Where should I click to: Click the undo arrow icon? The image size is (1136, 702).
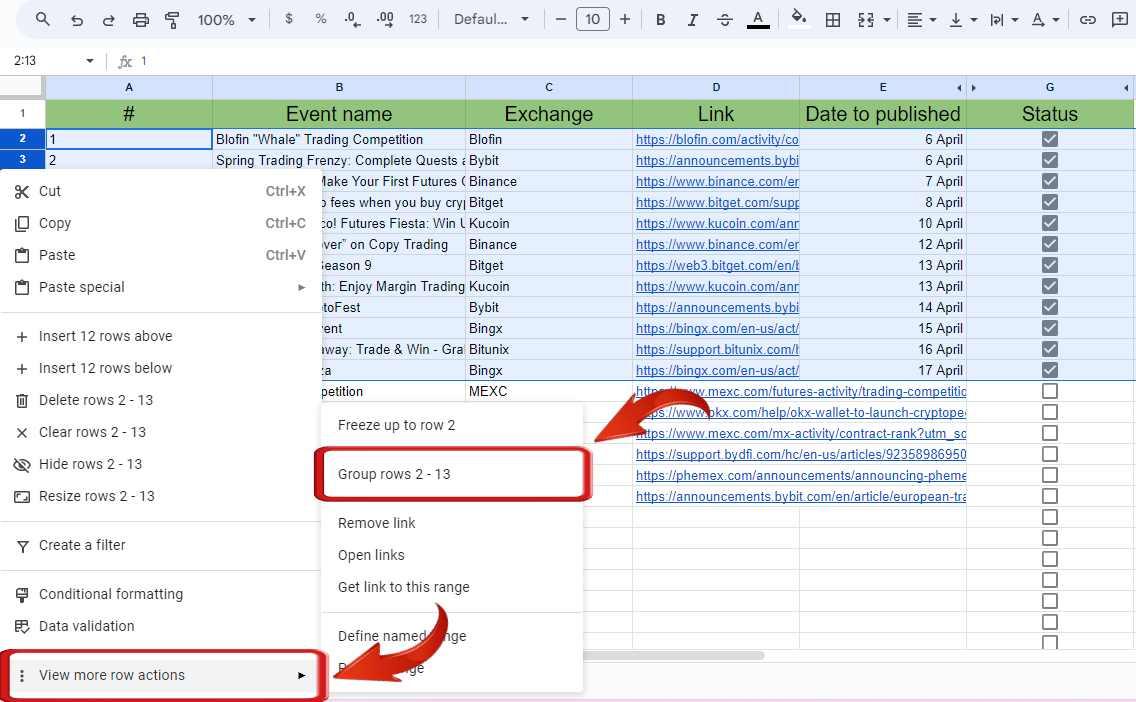(77, 20)
